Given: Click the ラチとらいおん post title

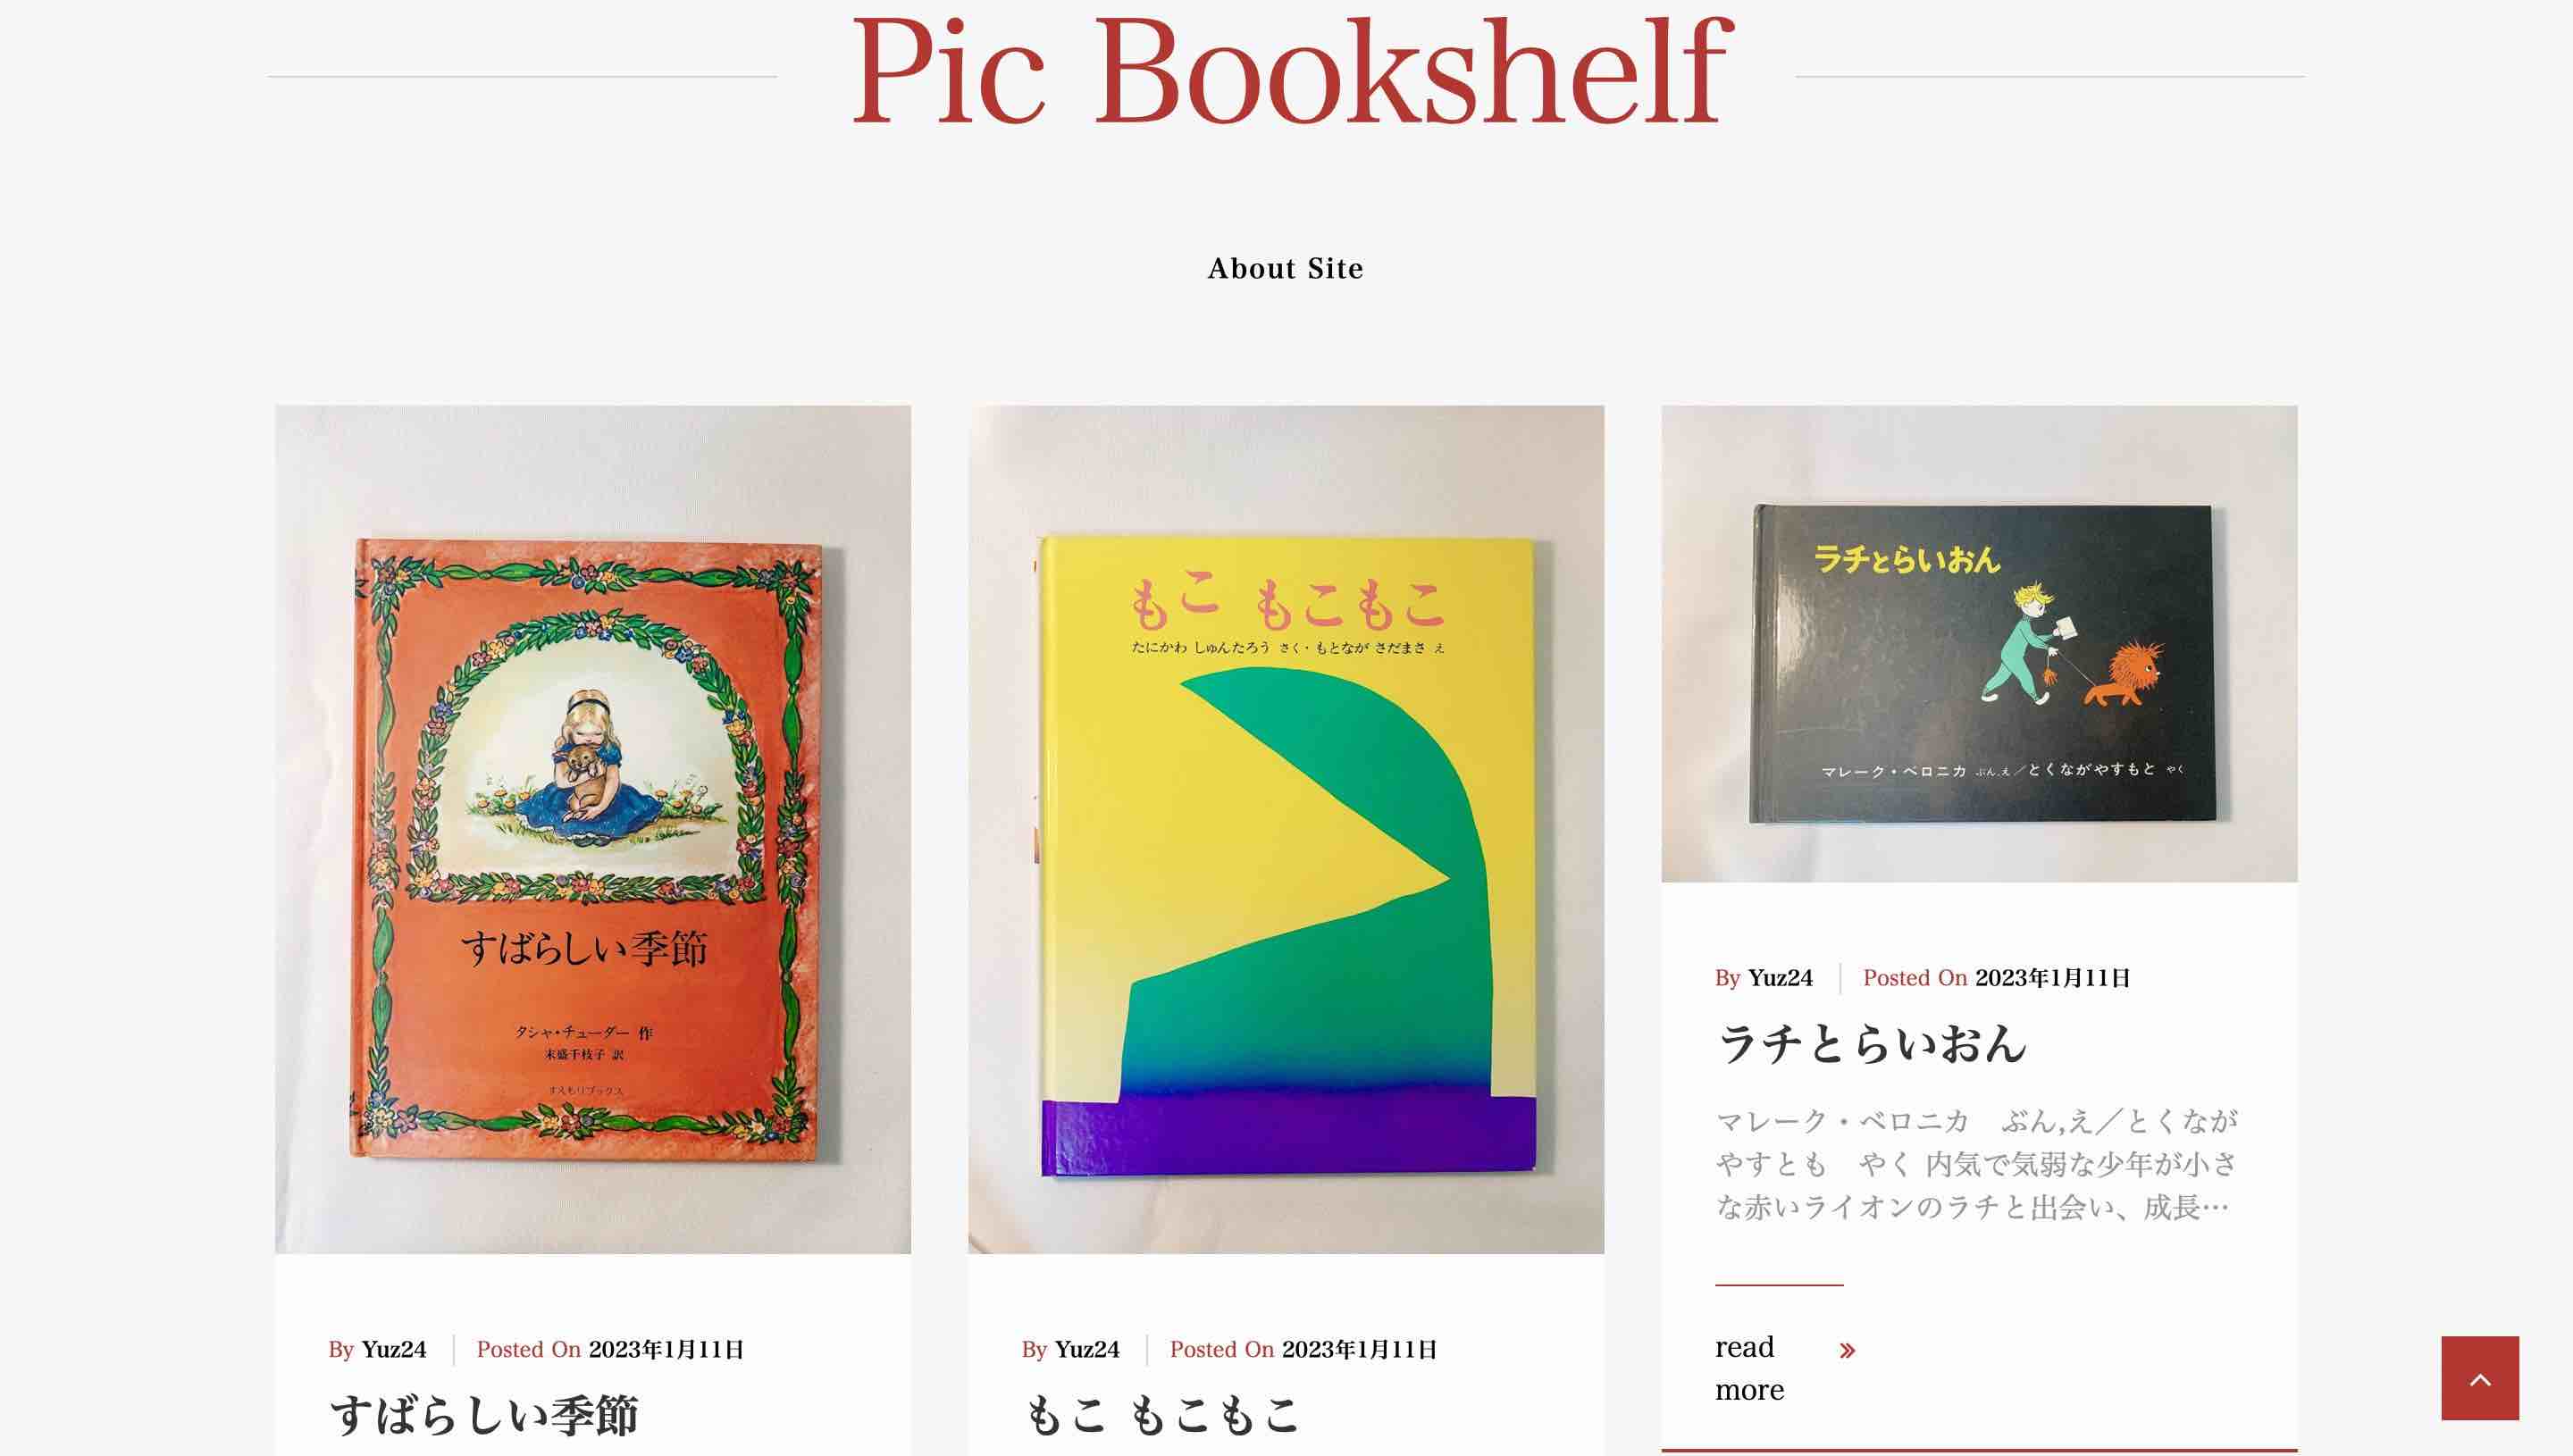Looking at the screenshot, I should click(x=1871, y=1043).
